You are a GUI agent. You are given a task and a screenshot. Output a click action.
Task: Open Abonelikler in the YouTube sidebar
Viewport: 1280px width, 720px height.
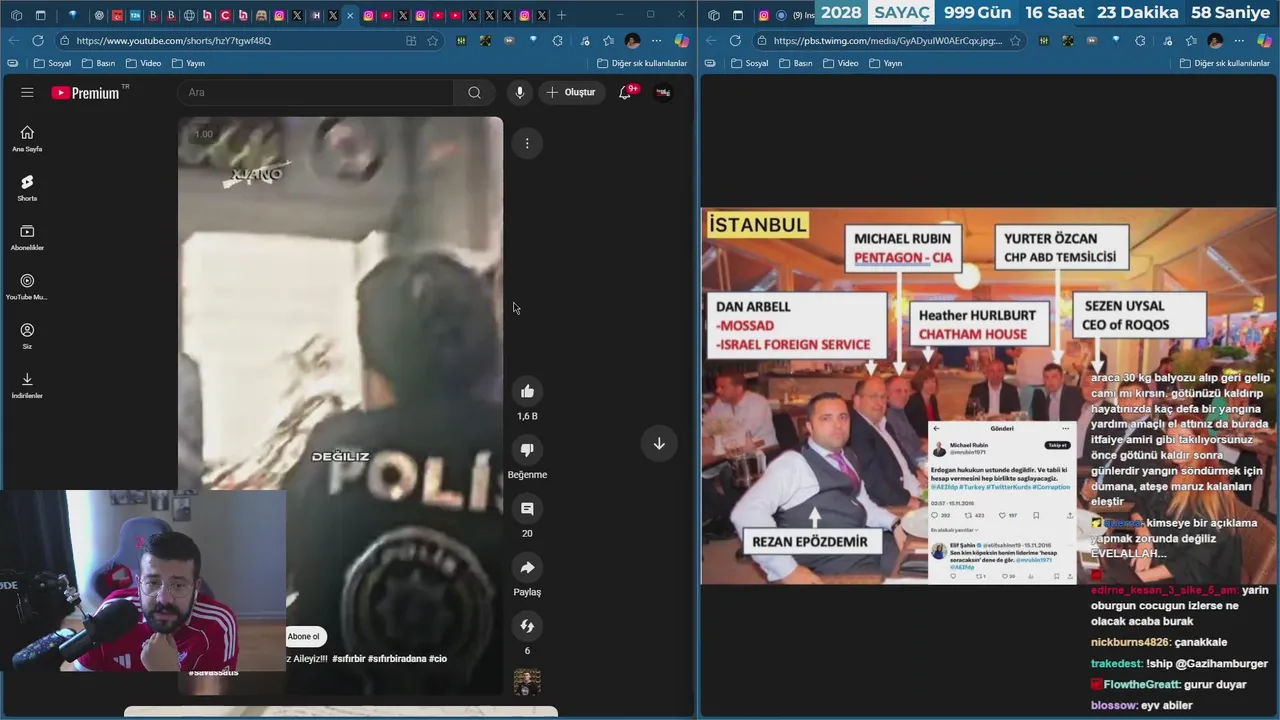(x=27, y=237)
